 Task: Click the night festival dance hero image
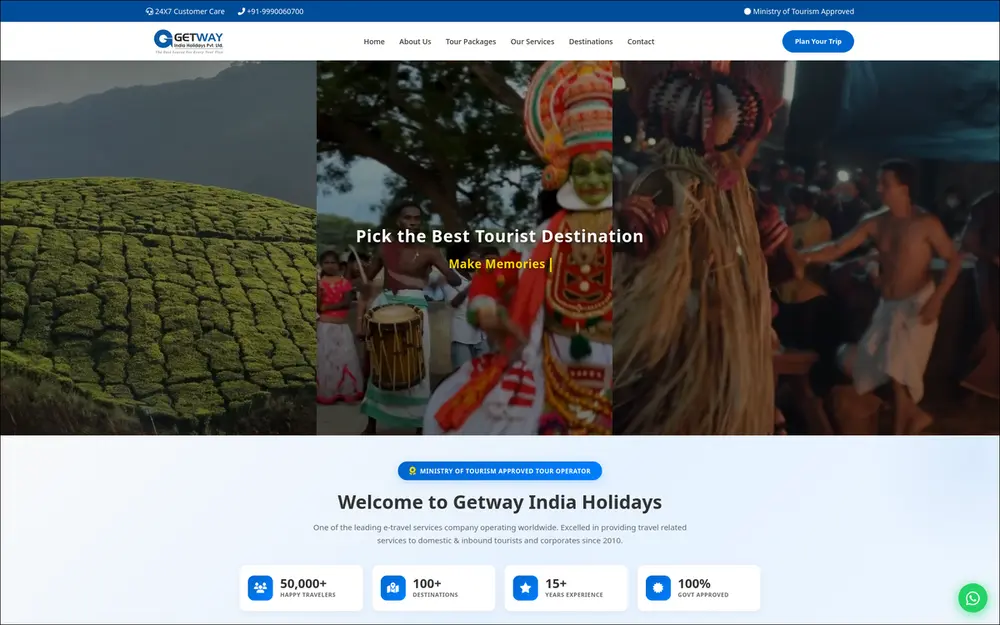click(x=806, y=247)
